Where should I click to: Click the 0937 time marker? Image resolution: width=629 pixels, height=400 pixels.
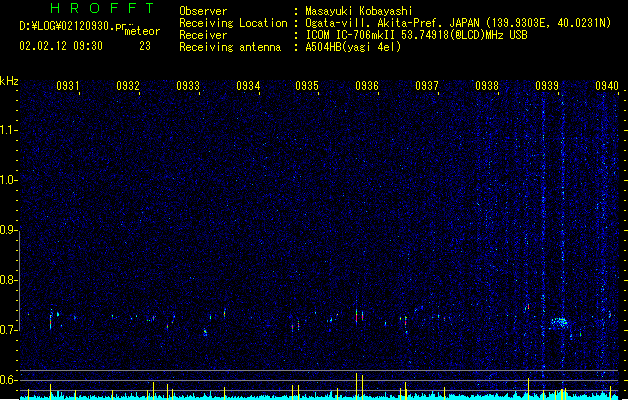[x=427, y=86]
